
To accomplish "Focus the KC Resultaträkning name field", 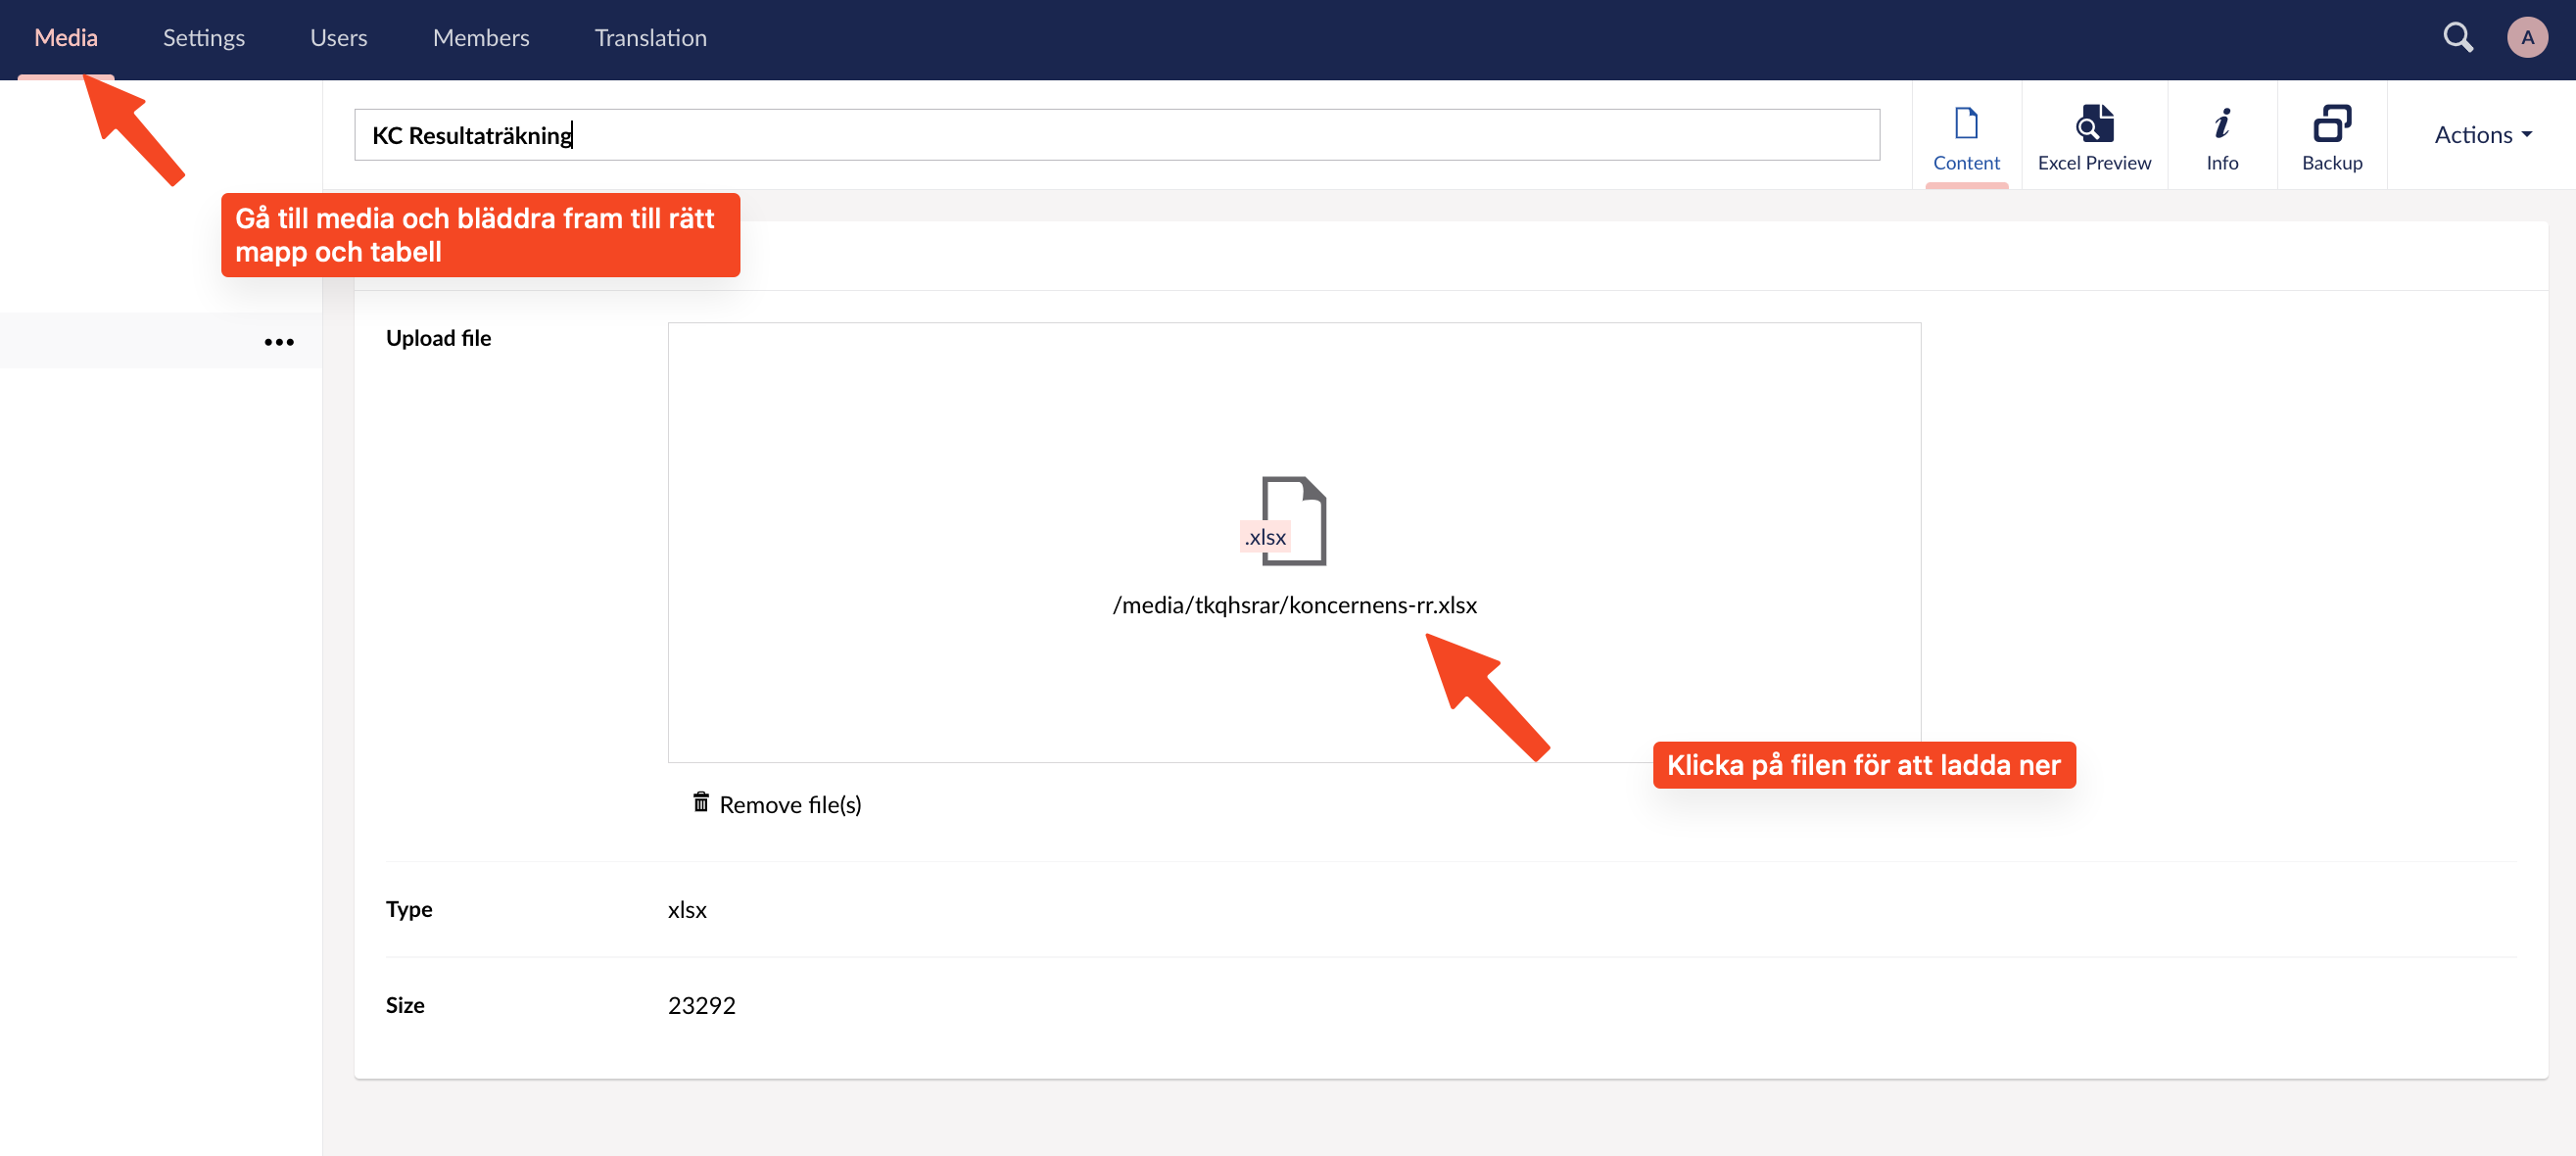I will pyautogui.click(x=1116, y=135).
